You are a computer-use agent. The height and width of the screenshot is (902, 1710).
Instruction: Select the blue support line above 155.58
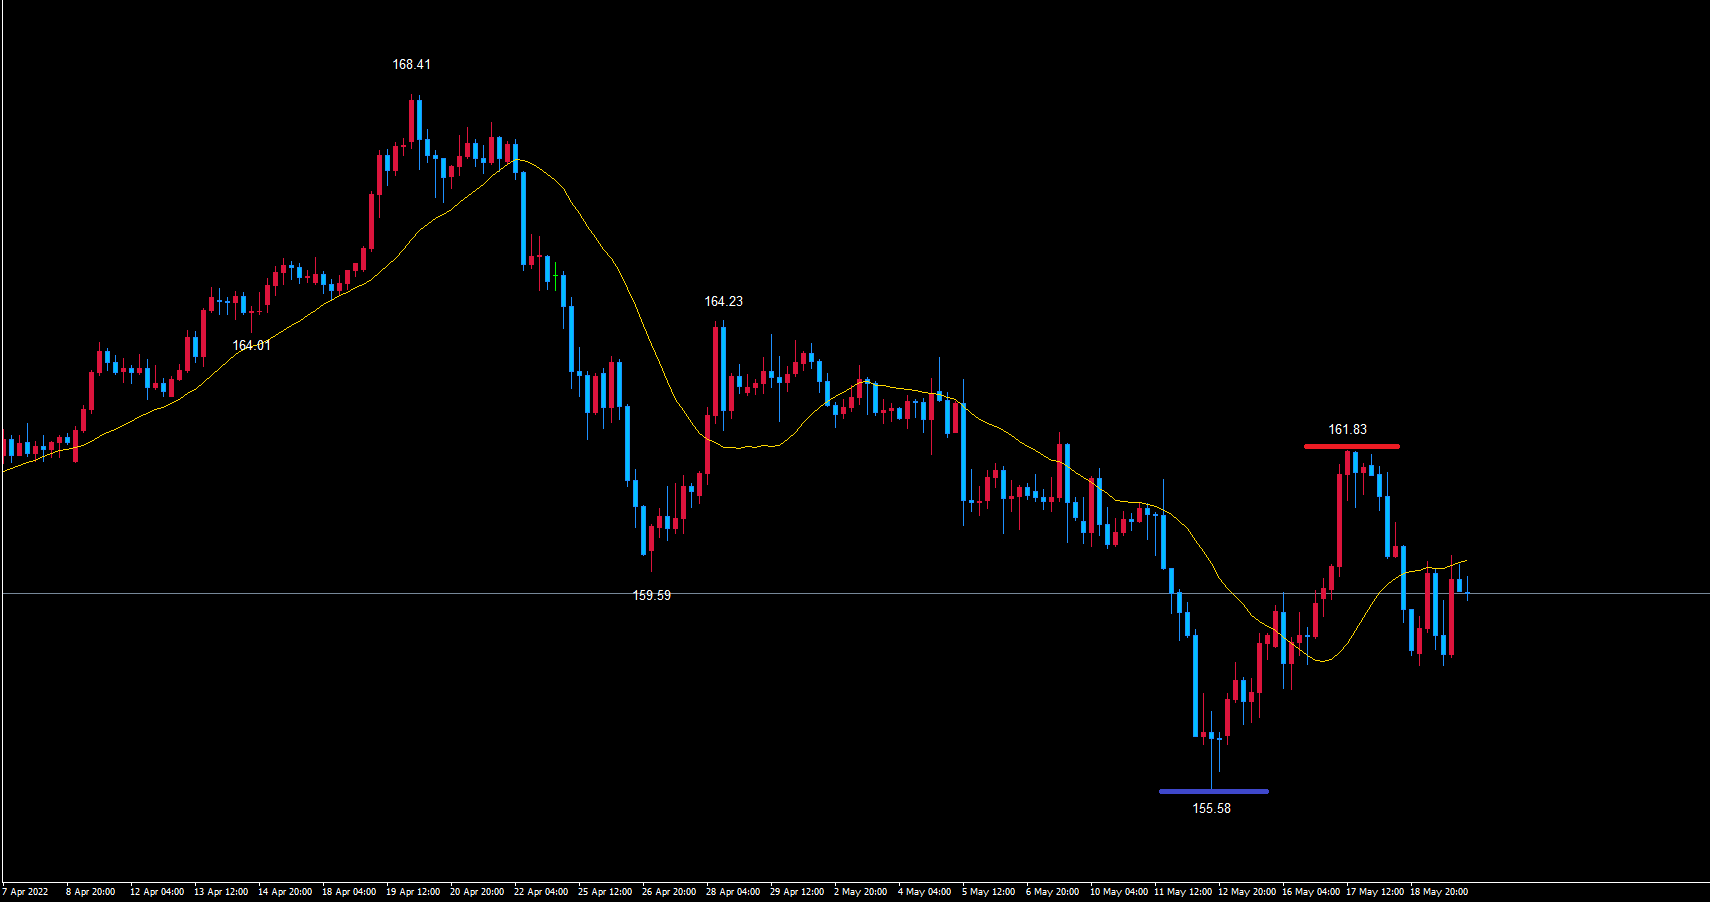tap(1213, 792)
